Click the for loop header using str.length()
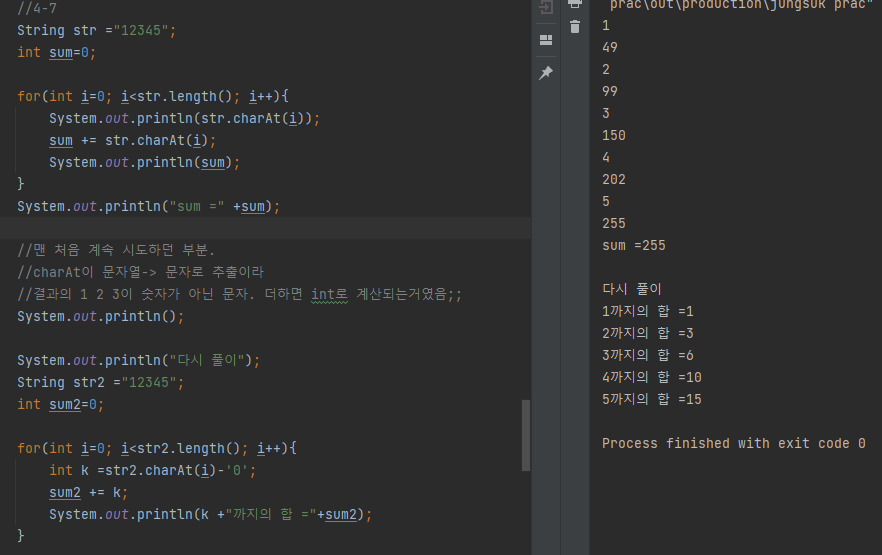The height and width of the screenshot is (555, 882). click(x=152, y=96)
